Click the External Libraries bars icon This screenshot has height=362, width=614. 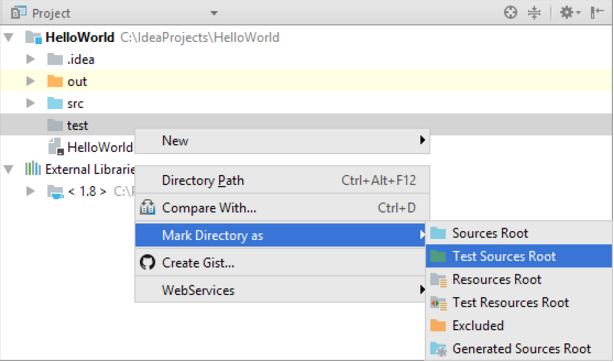click(x=33, y=169)
